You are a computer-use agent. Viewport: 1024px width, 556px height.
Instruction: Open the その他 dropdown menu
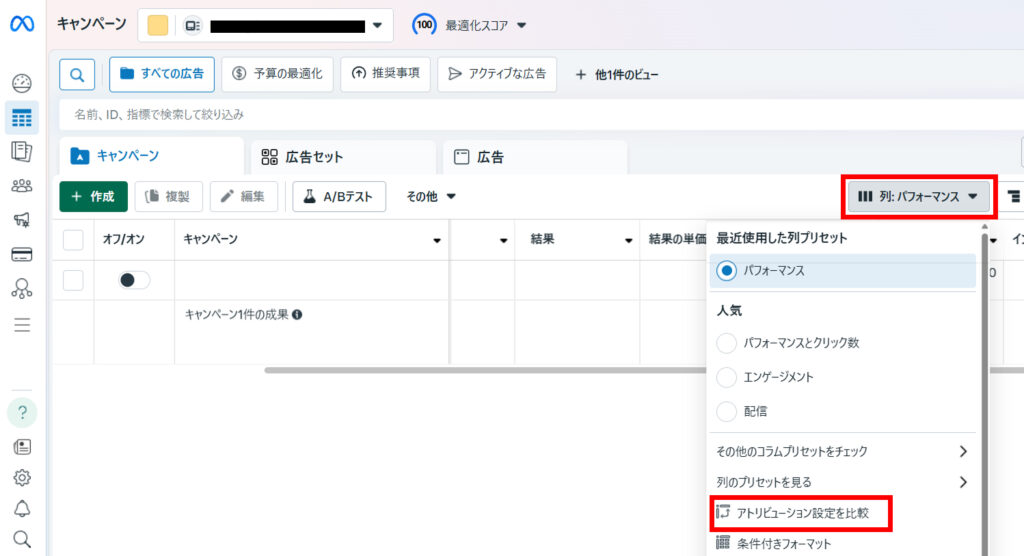click(x=431, y=196)
